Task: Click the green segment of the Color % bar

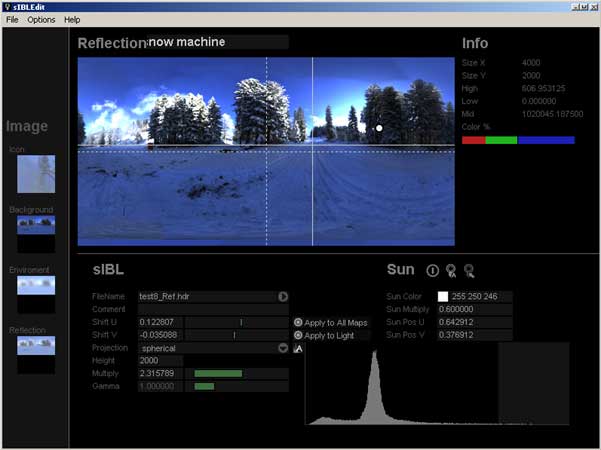Action: 501,140
